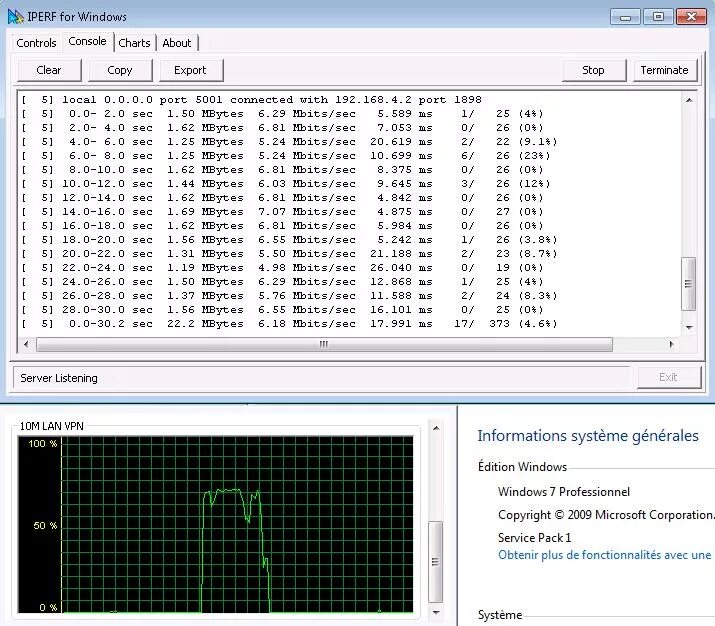Click the 0.0-30.2 sec summary row
715x626 pixels.
(x=290, y=324)
